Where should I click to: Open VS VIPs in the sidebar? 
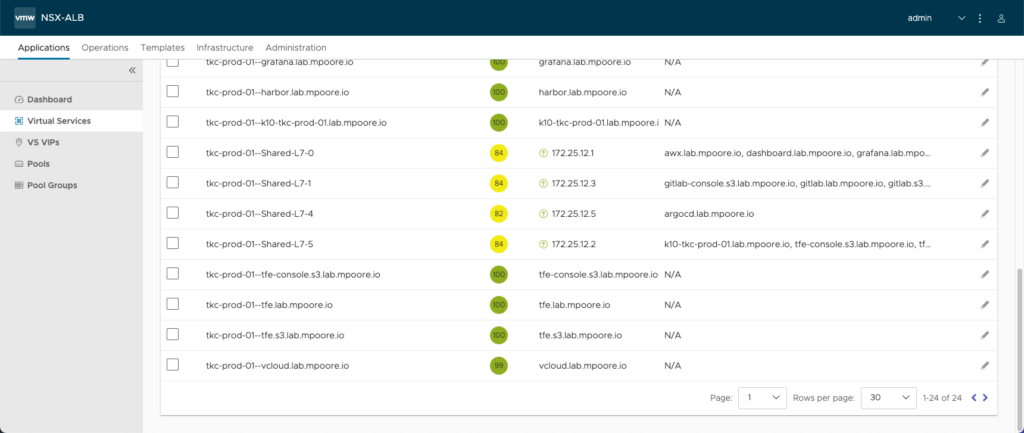[71, 142]
